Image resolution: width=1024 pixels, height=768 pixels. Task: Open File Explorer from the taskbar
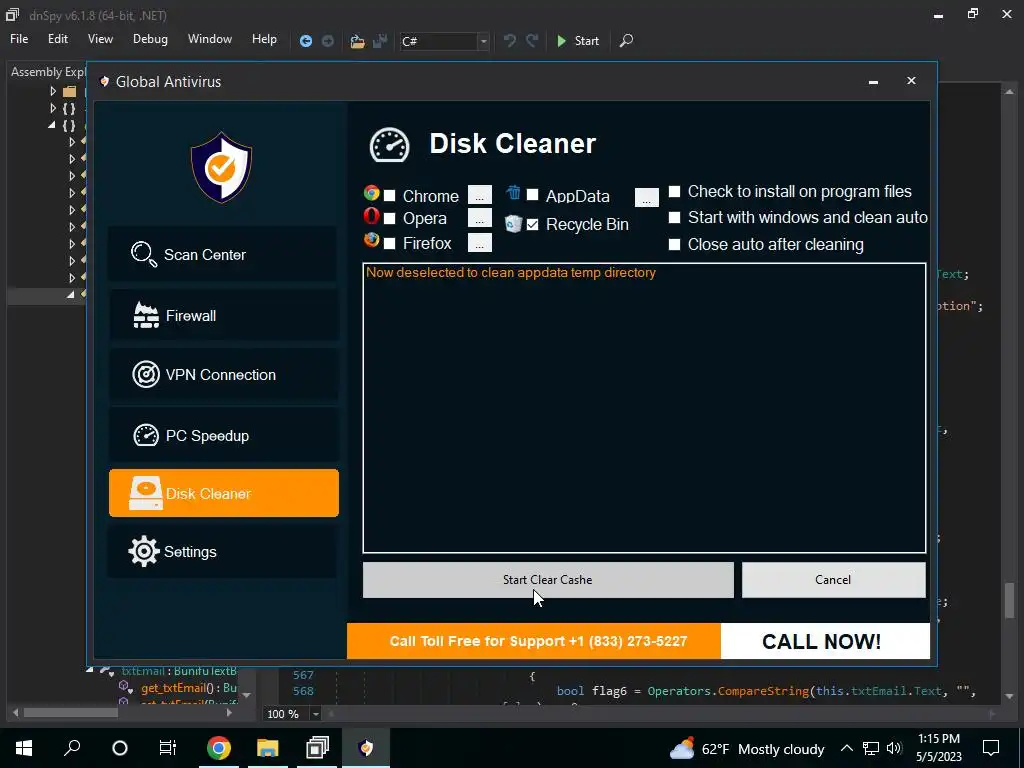pos(267,748)
